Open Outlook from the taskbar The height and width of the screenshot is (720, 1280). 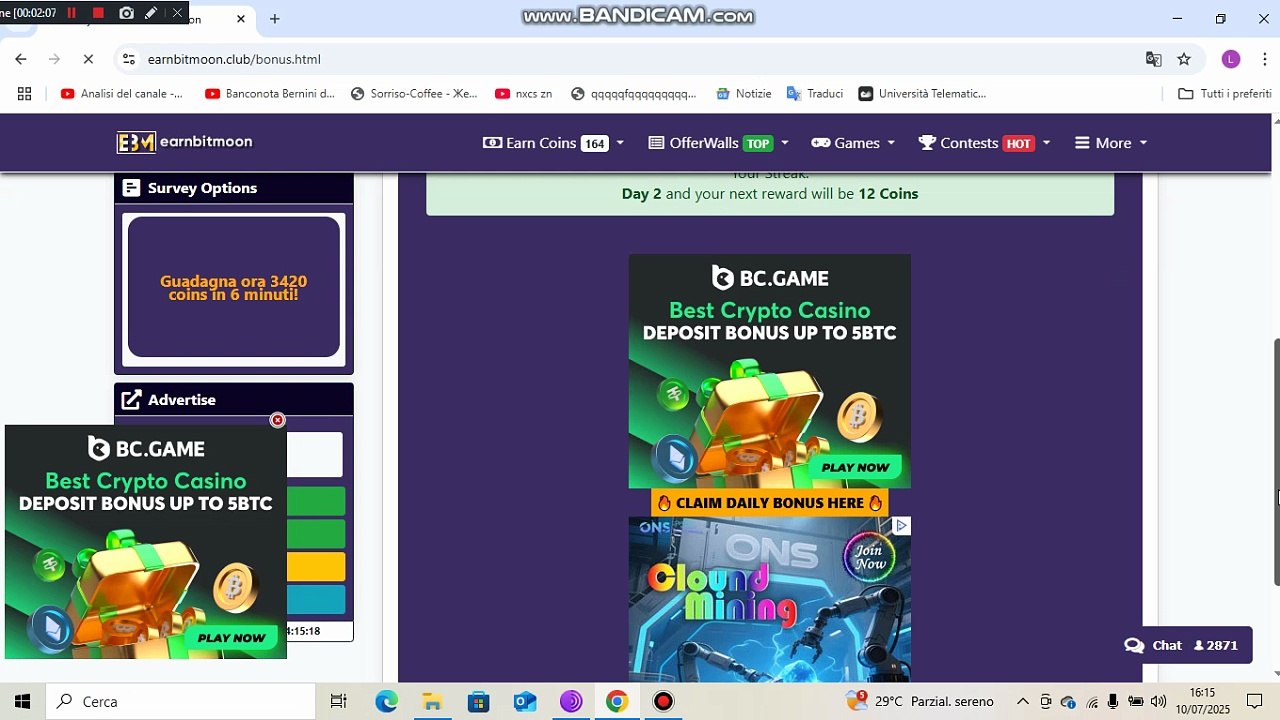(x=525, y=702)
